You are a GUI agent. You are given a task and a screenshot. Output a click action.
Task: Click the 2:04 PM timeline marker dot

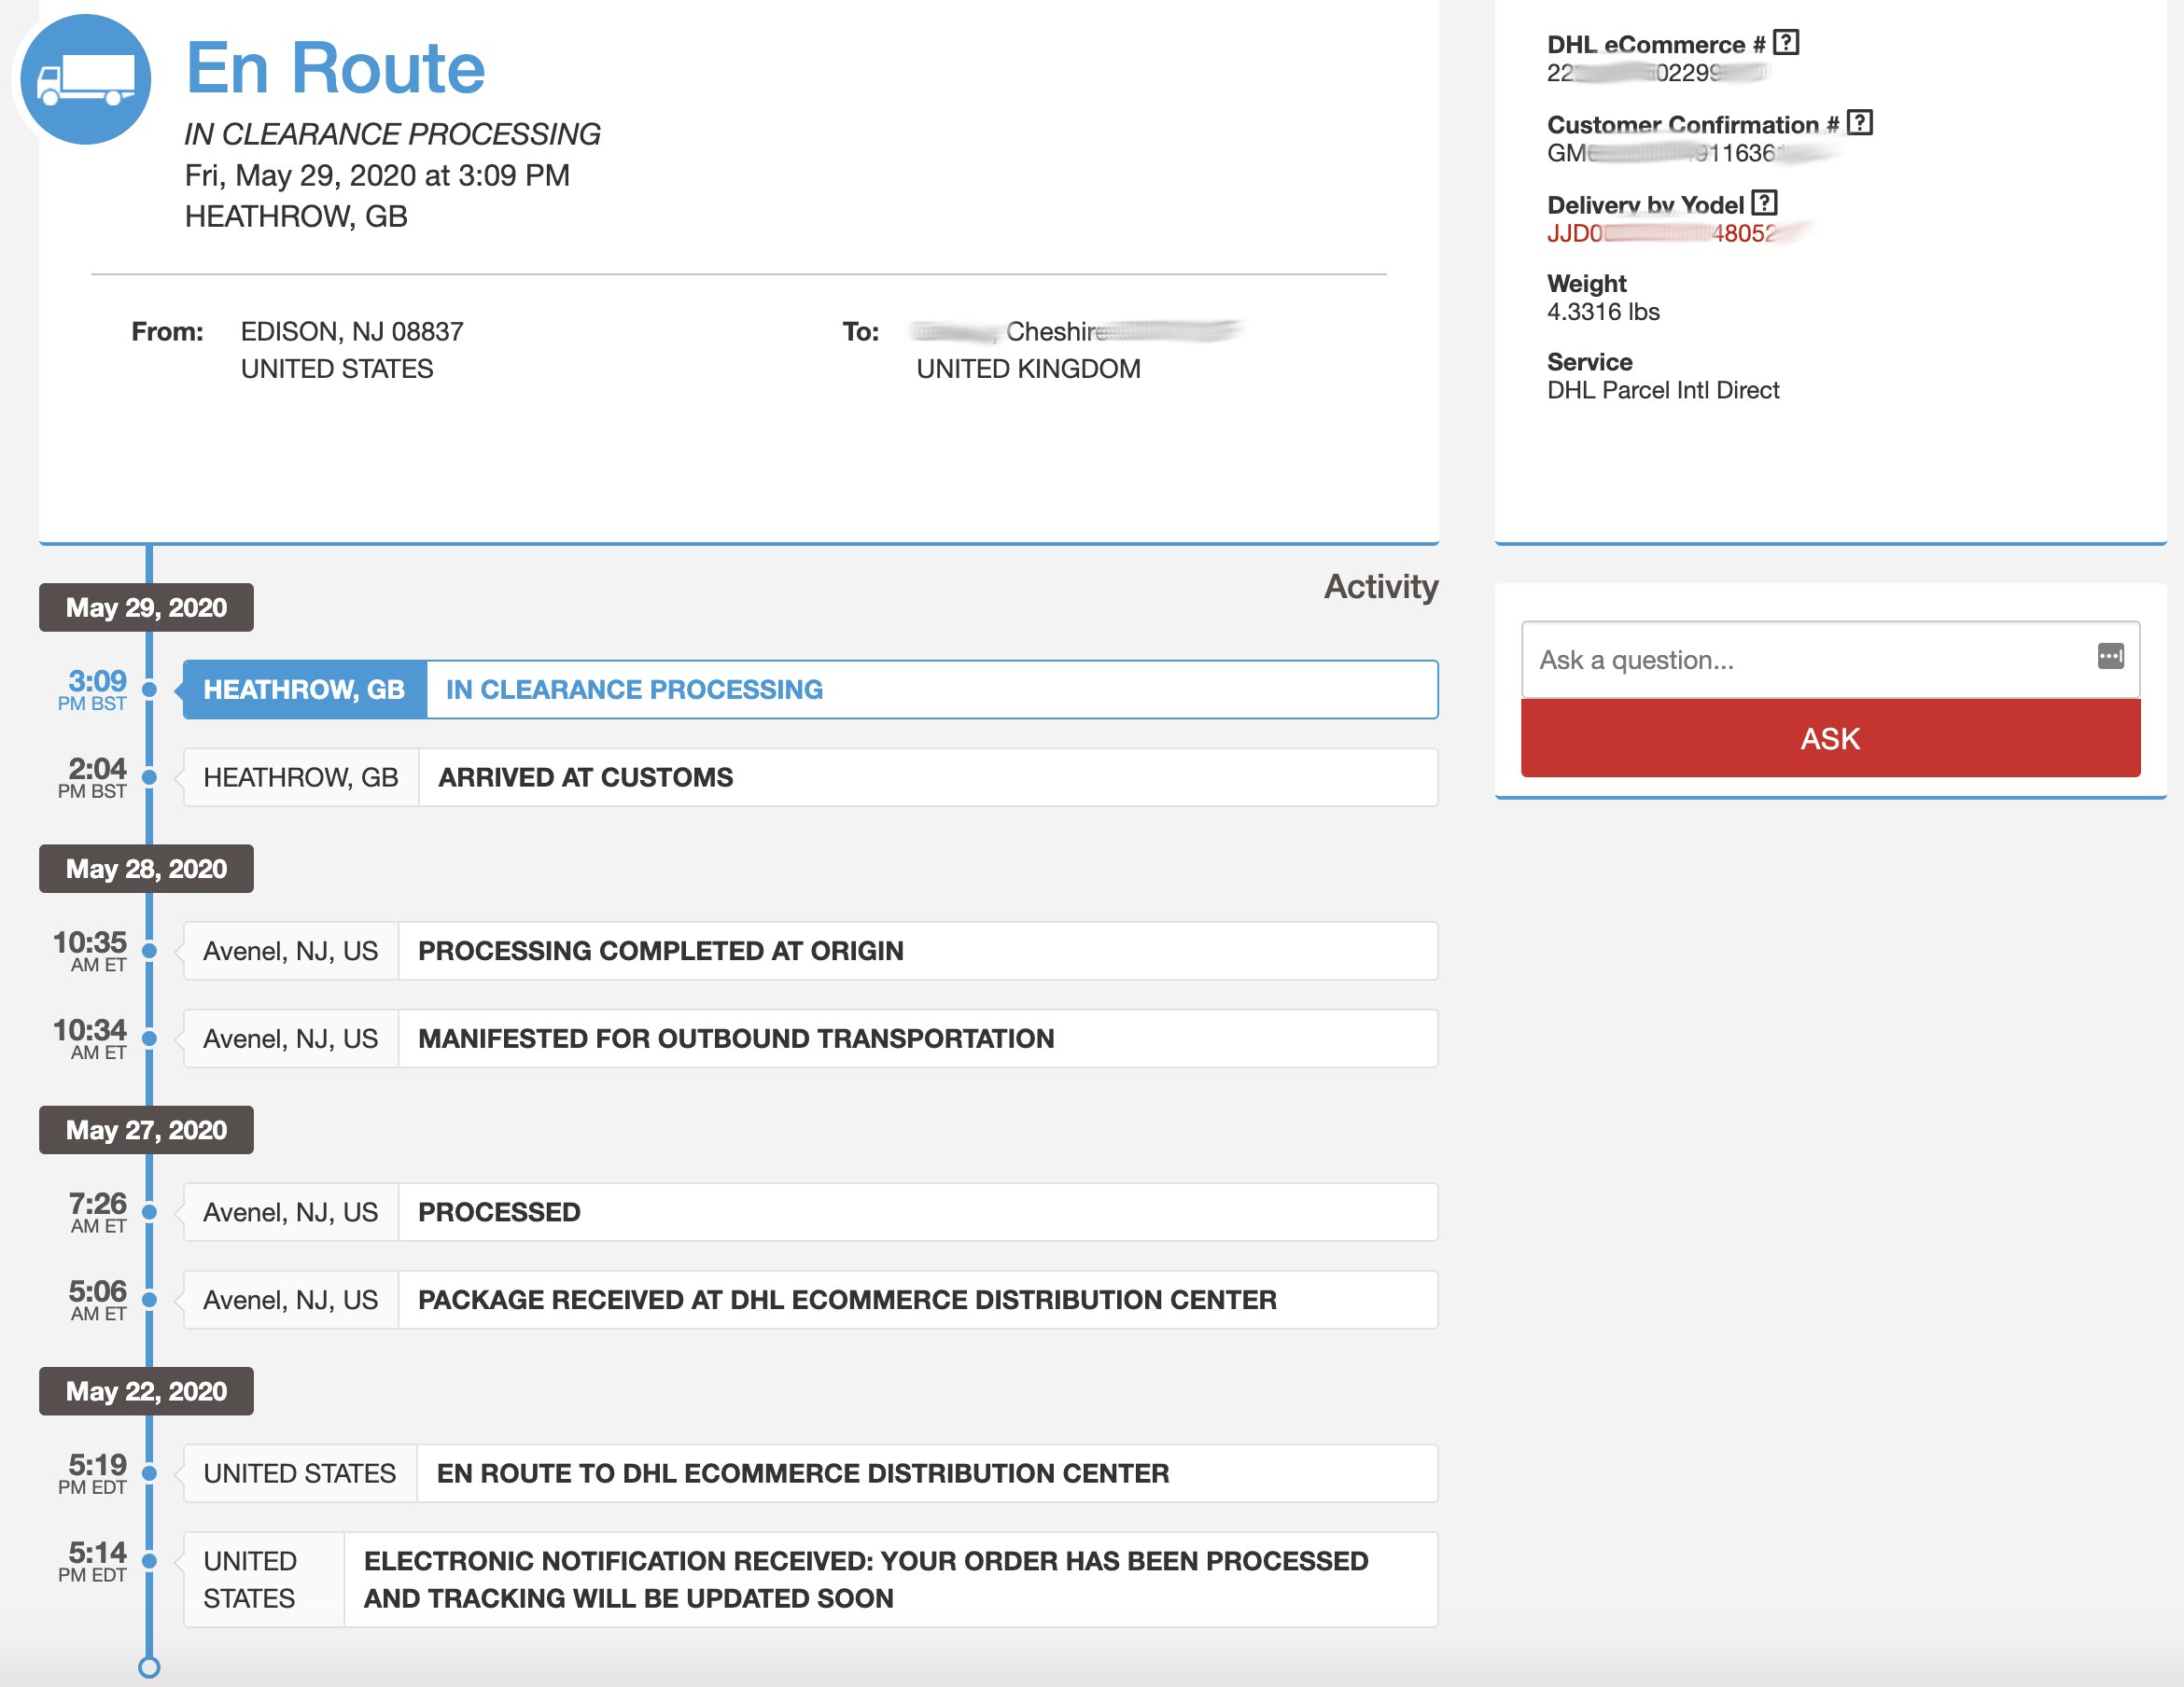(149, 778)
